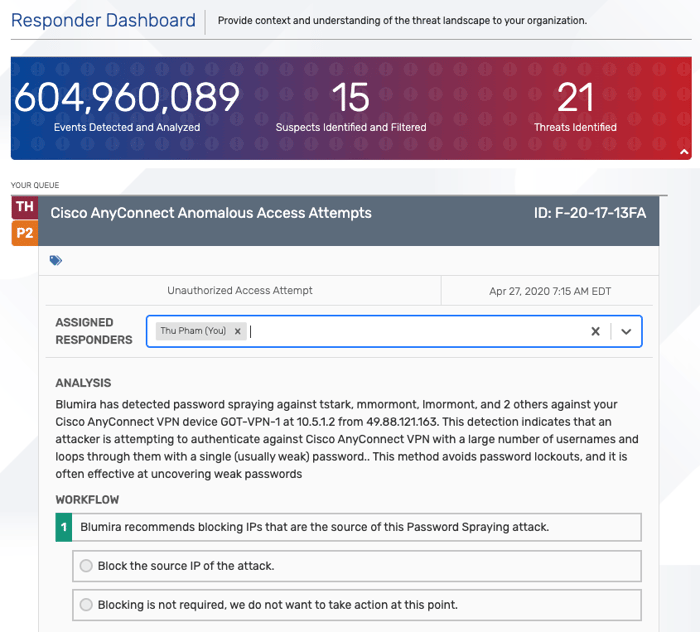Click the Apr 27, 2020 timestamp
The height and width of the screenshot is (632, 700).
point(550,291)
